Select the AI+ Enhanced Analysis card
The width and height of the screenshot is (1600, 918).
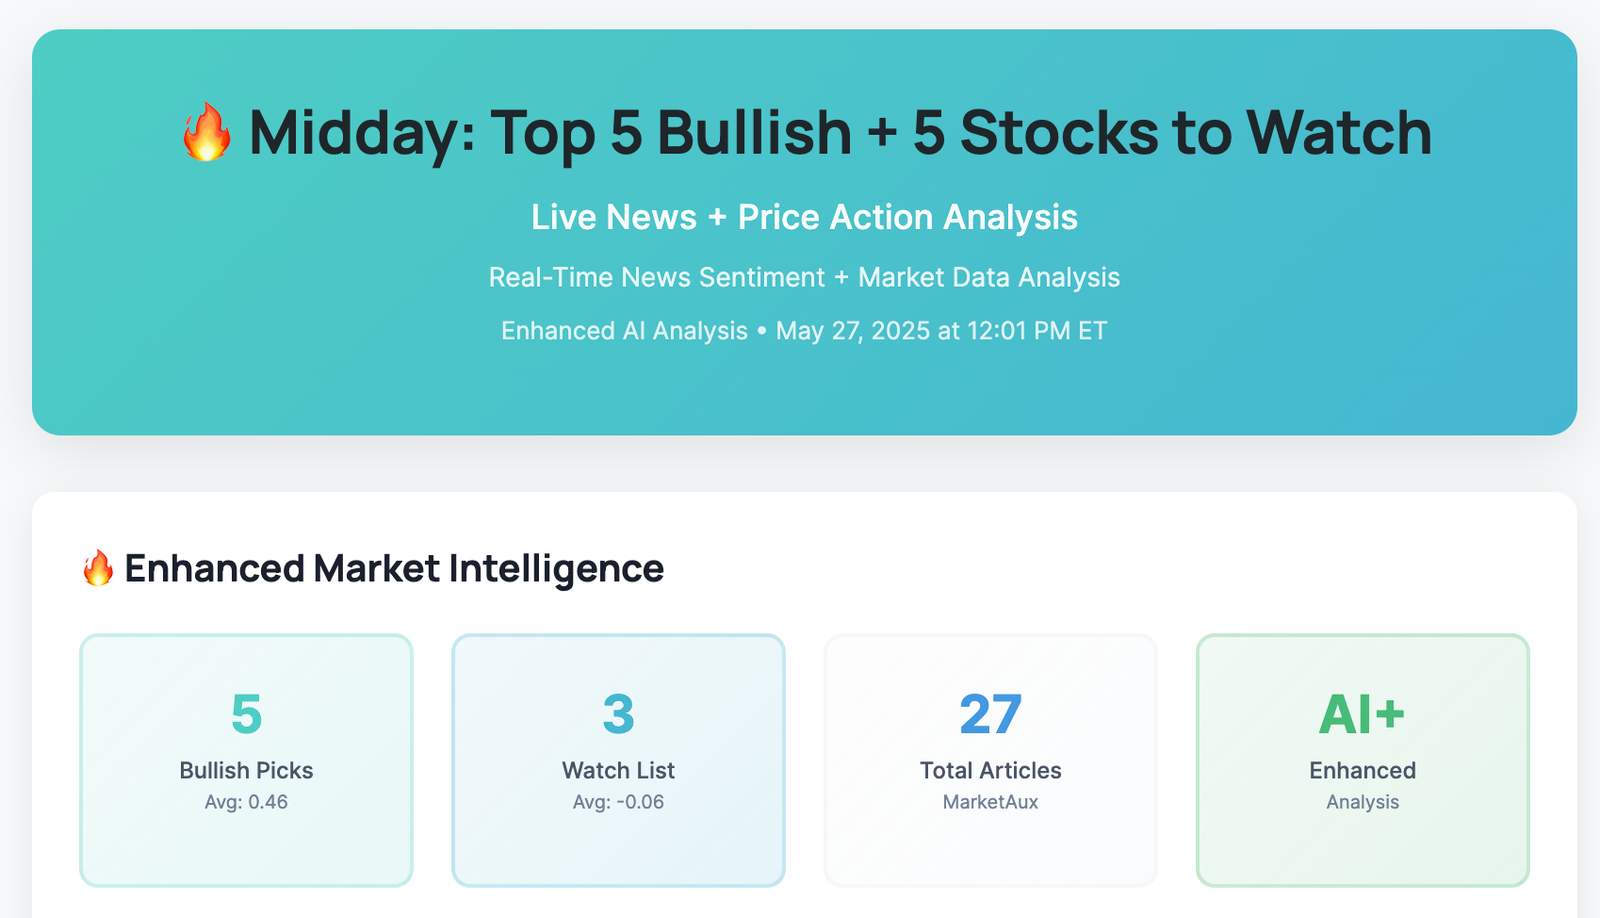[1362, 760]
